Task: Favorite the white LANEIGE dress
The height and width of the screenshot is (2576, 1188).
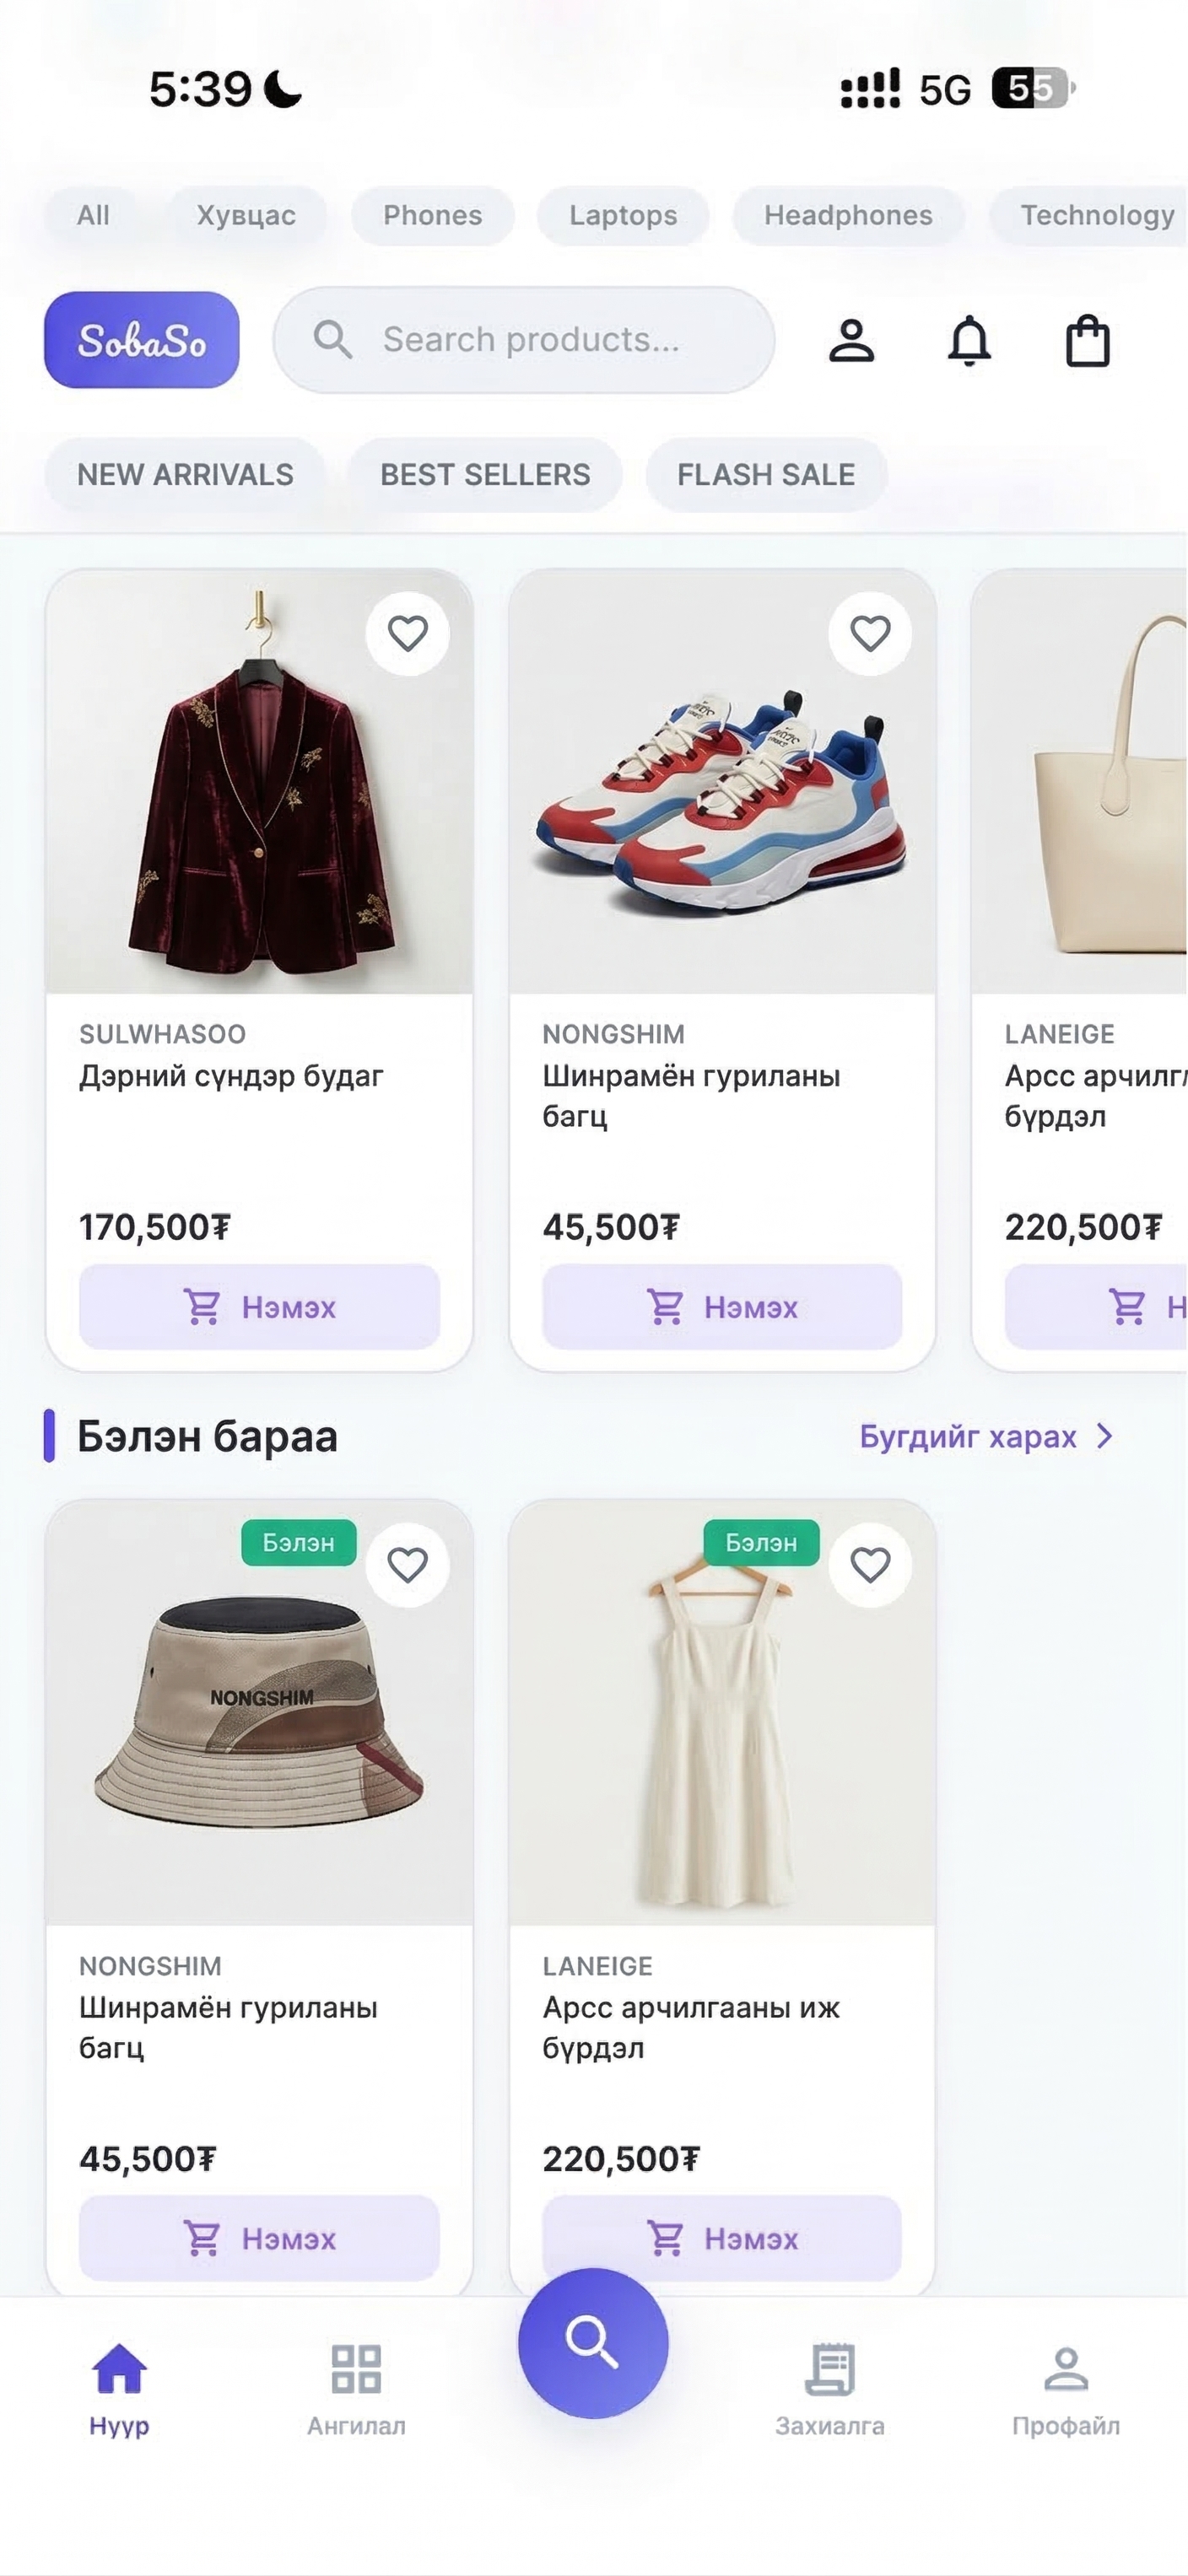Action: click(871, 1565)
